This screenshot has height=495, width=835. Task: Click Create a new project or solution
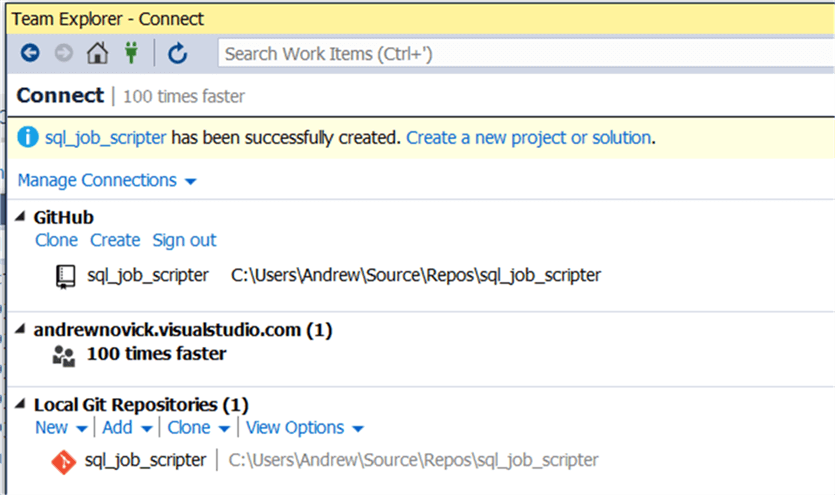(529, 138)
